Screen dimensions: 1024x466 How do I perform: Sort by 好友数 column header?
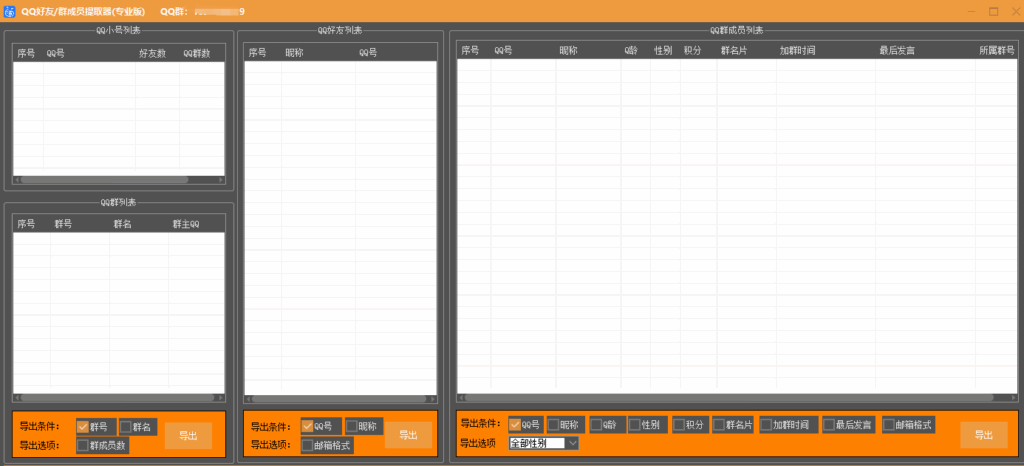tap(152, 54)
